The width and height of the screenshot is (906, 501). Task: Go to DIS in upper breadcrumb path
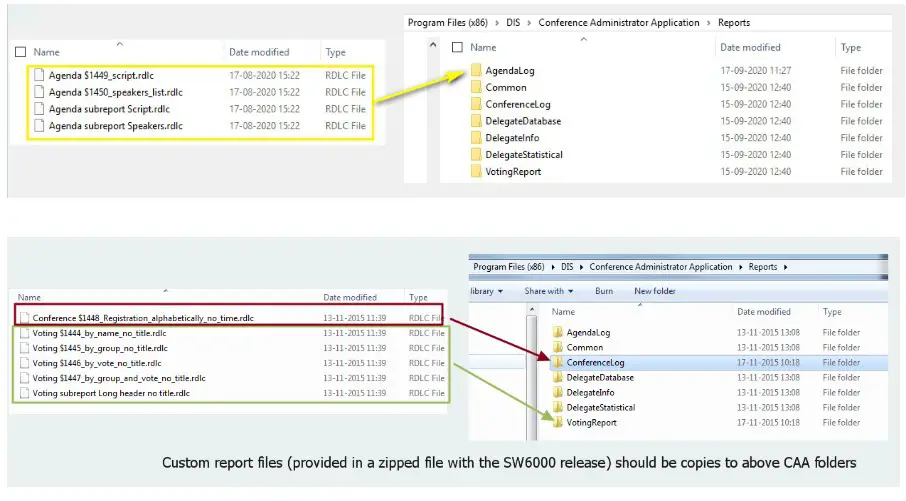pyautogui.click(x=513, y=23)
